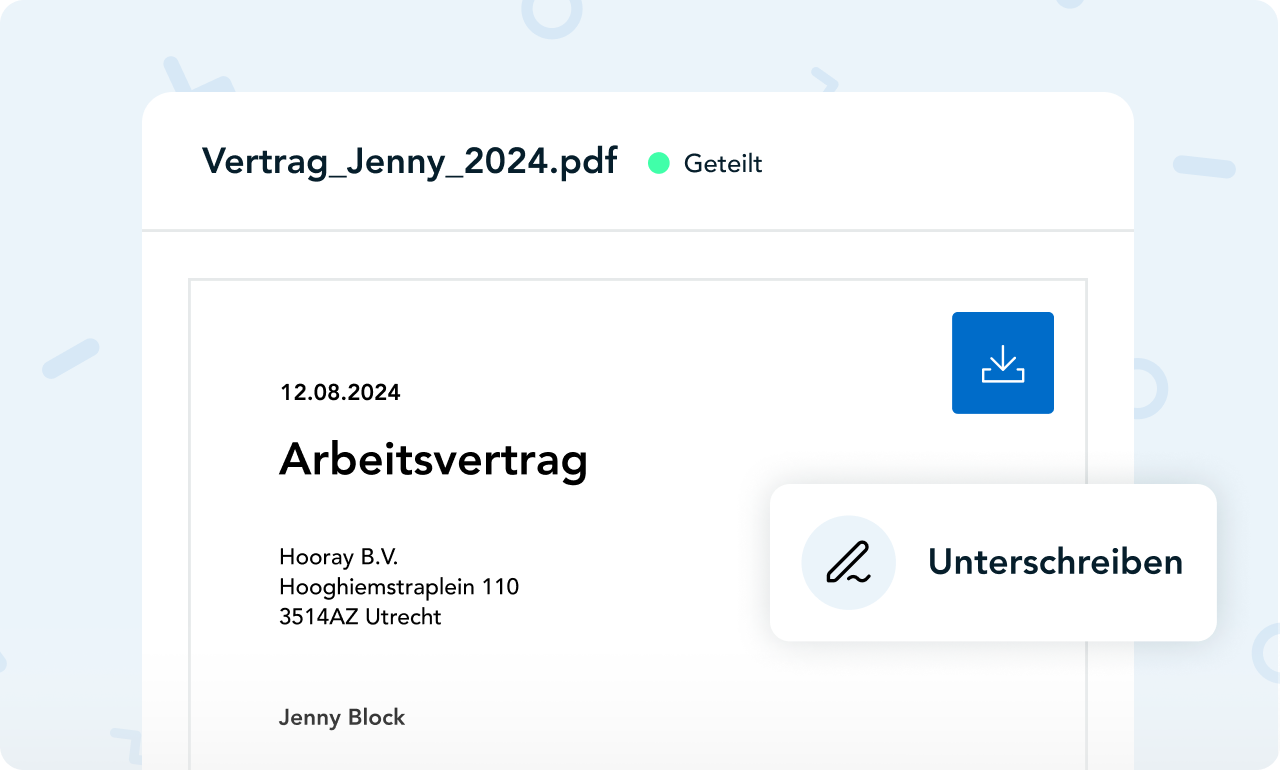Click the small dash shape above the document card
The height and width of the screenshot is (770, 1280).
[824, 79]
